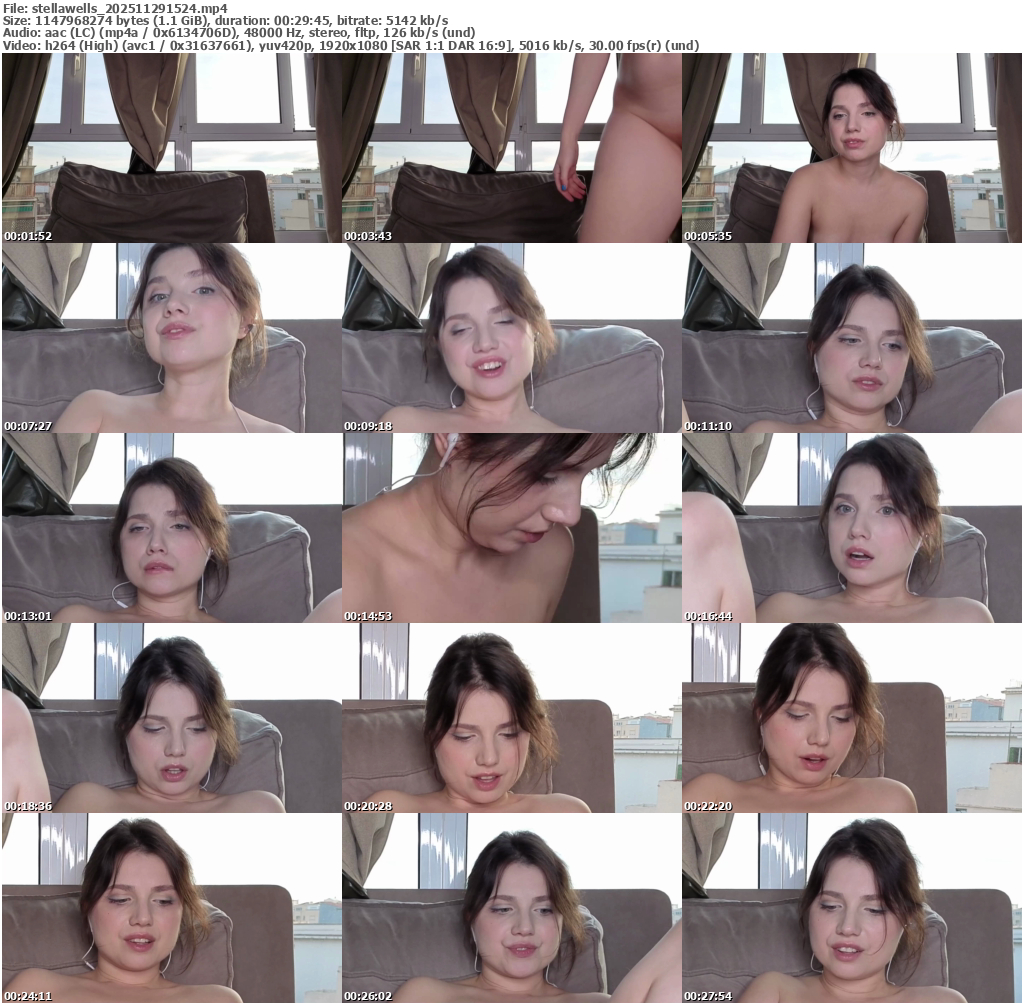Select the Video h264 stream info line
The image size is (1024, 1003).
[x=350, y=46]
